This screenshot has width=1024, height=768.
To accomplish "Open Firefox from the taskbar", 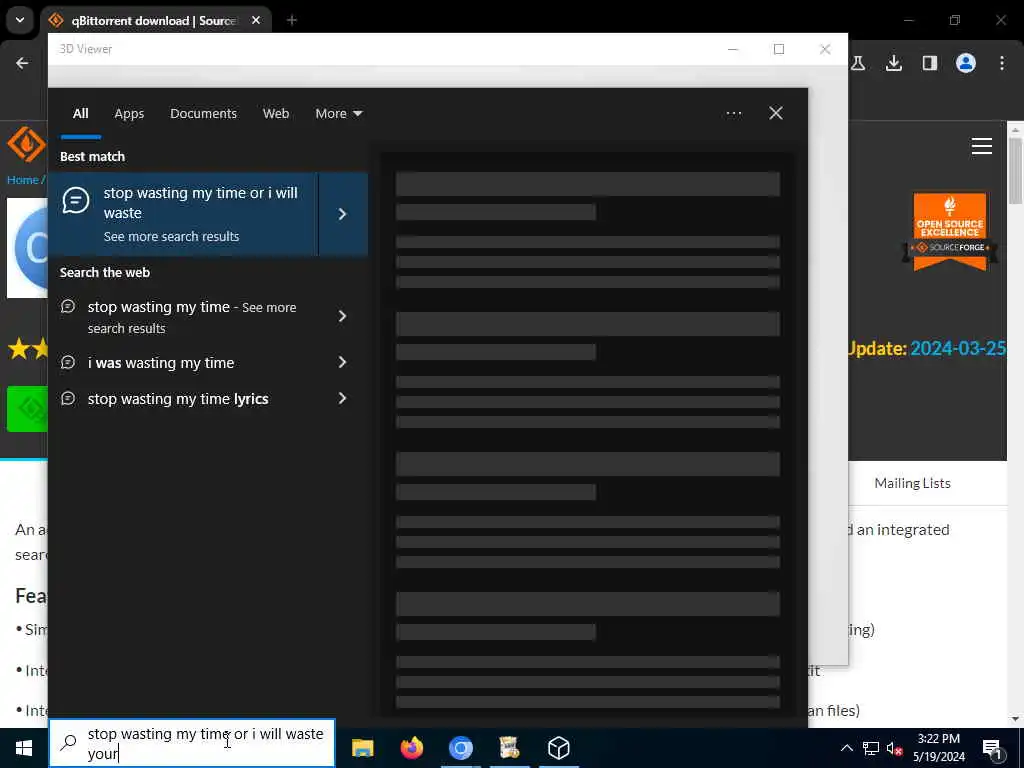I will (x=411, y=748).
